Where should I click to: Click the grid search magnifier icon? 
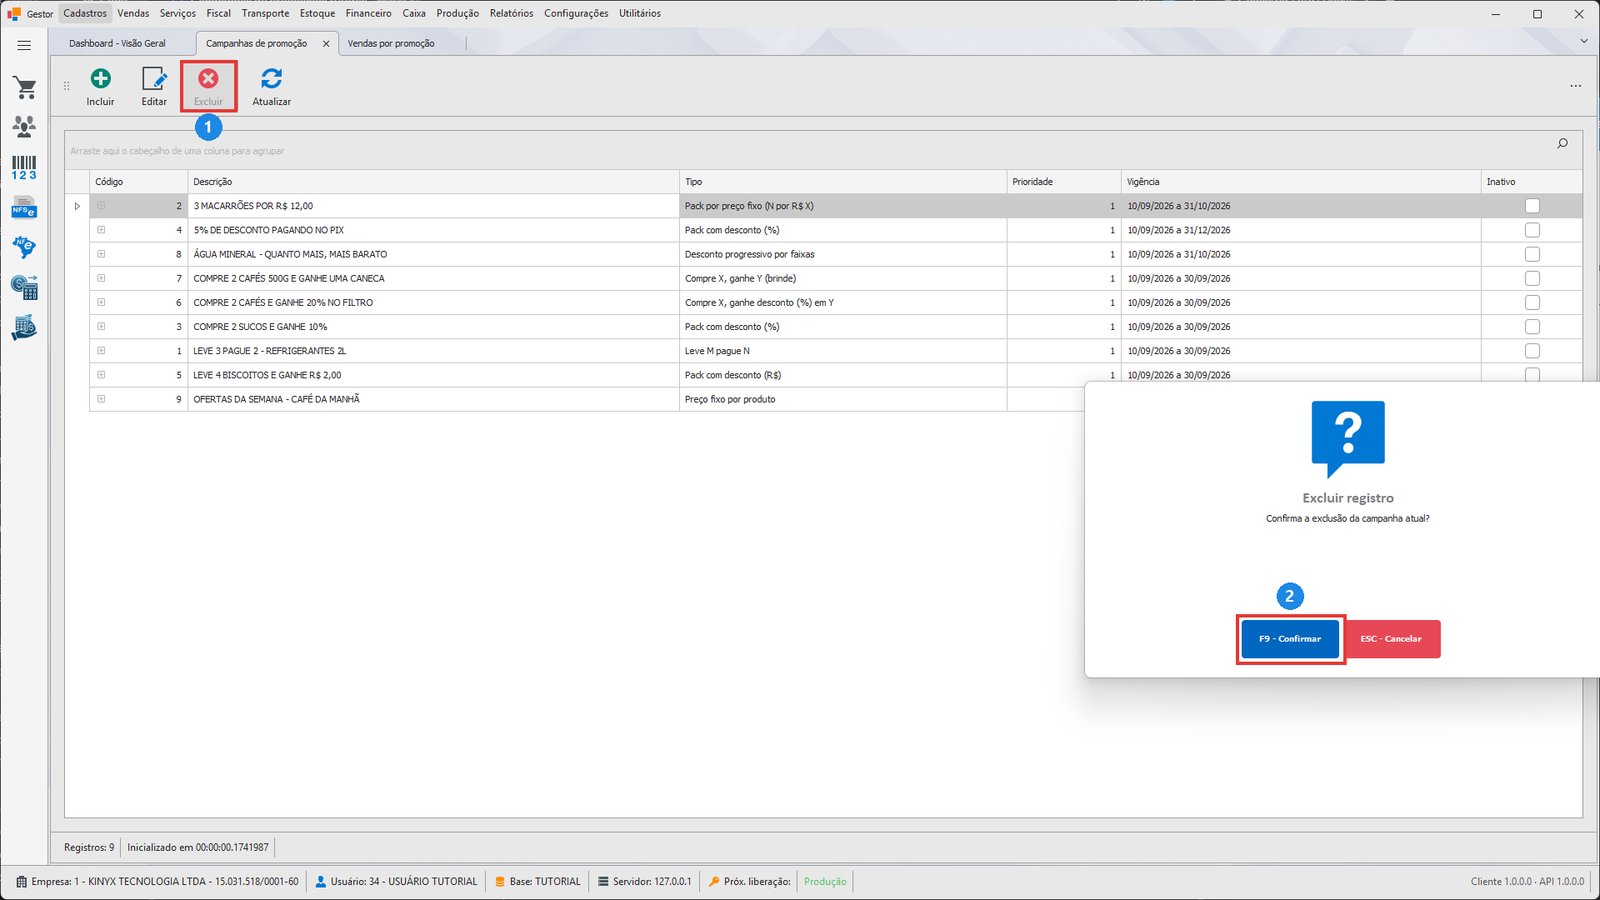[1562, 144]
